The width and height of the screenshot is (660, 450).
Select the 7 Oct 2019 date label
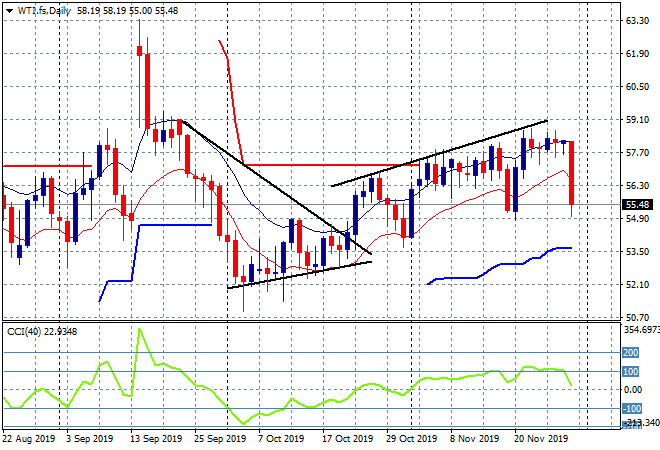pyautogui.click(x=280, y=438)
